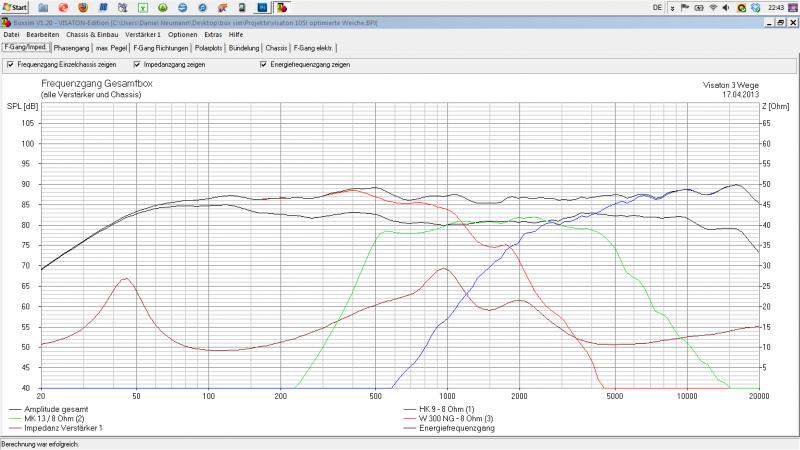The width and height of the screenshot is (800, 450).
Task: Expand hidden tray icons arrow
Action: [672, 7]
